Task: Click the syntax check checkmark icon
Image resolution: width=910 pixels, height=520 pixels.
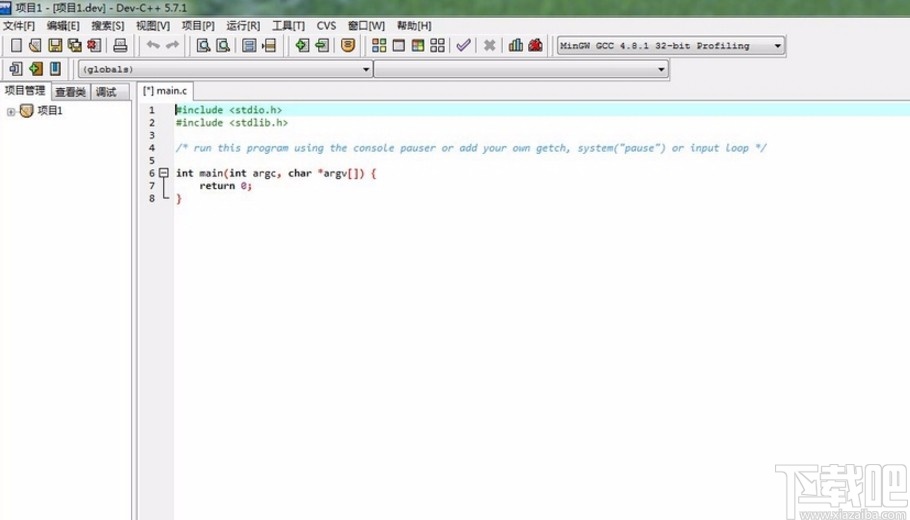Action: pyautogui.click(x=463, y=45)
